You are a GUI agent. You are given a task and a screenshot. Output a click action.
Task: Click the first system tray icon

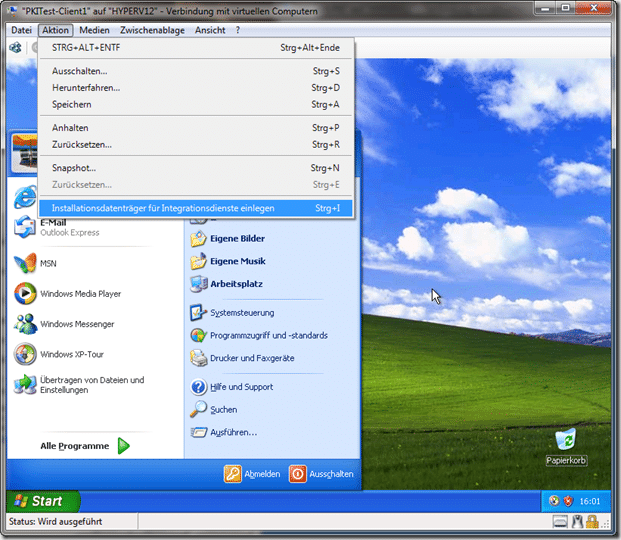[x=554, y=501]
